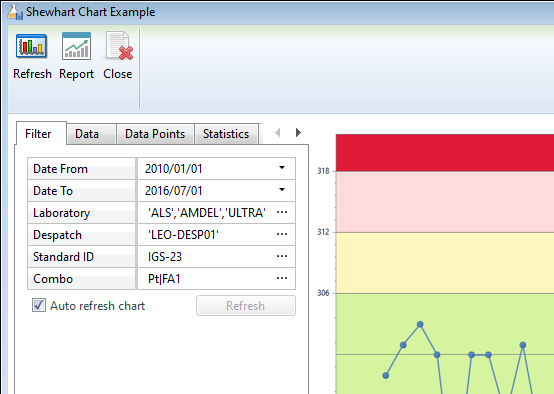Image resolution: width=554 pixels, height=394 pixels.
Task: Click the red zone of the chart
Action: tap(445, 153)
